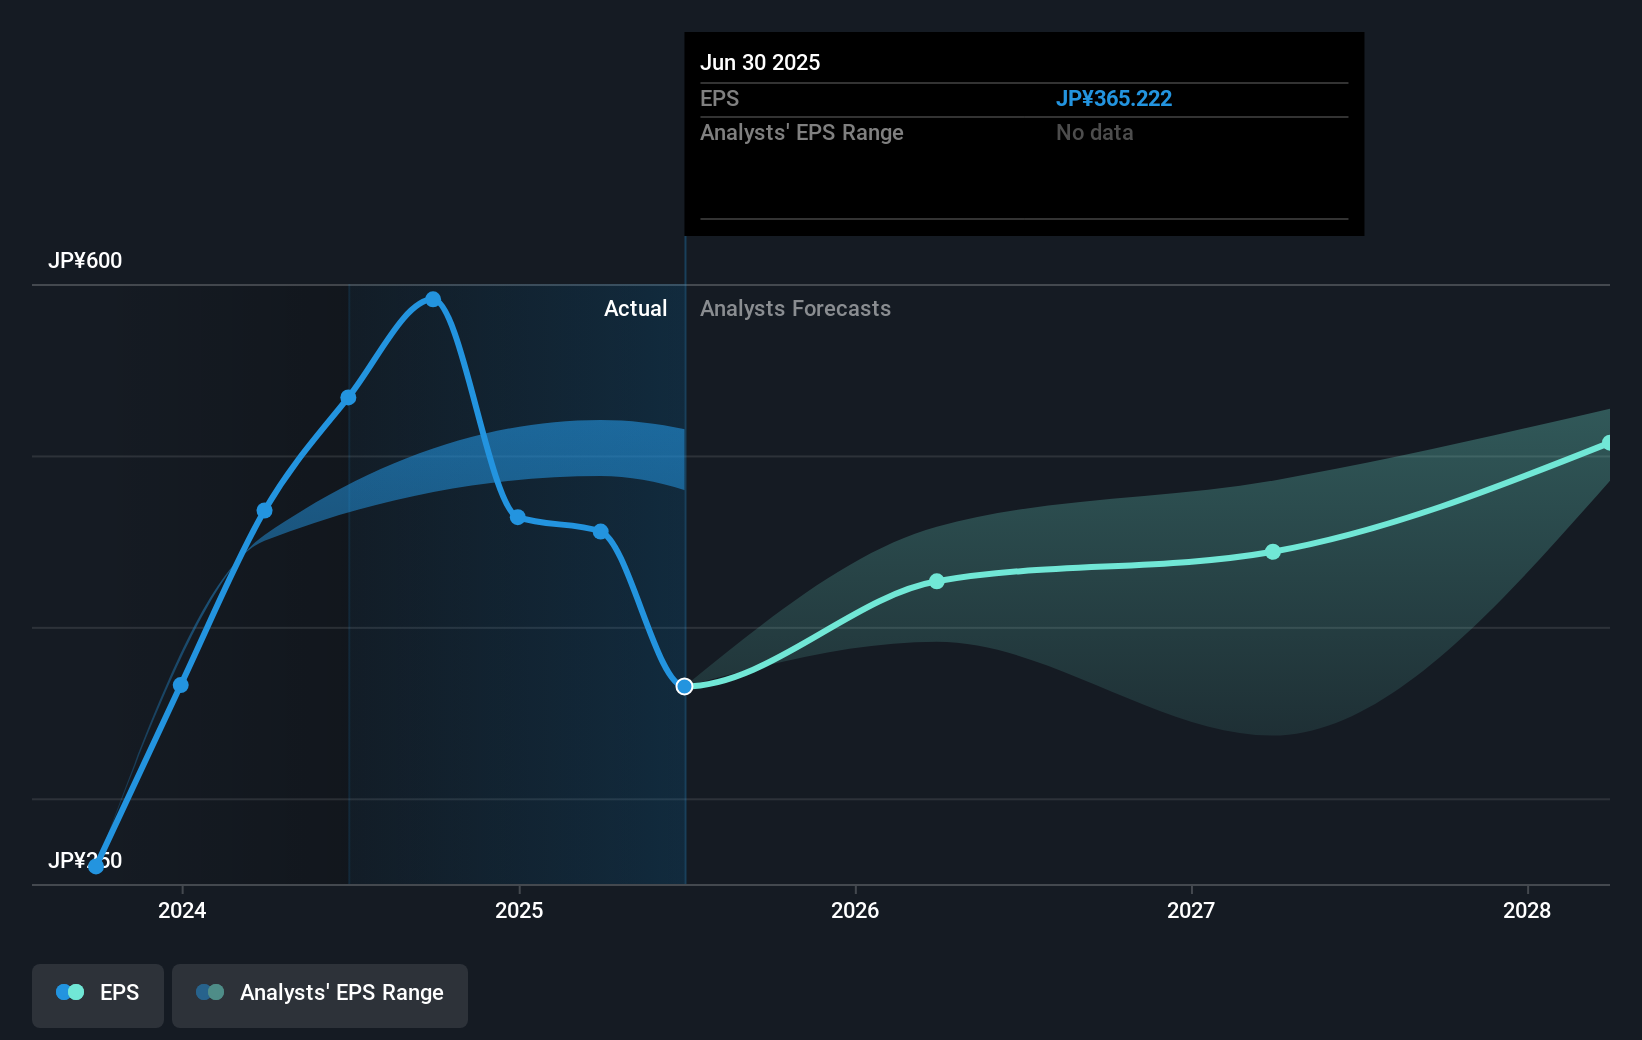This screenshot has height=1040, width=1642.
Task: Click the 2027 forecast EPS data point
Action: (x=1273, y=552)
